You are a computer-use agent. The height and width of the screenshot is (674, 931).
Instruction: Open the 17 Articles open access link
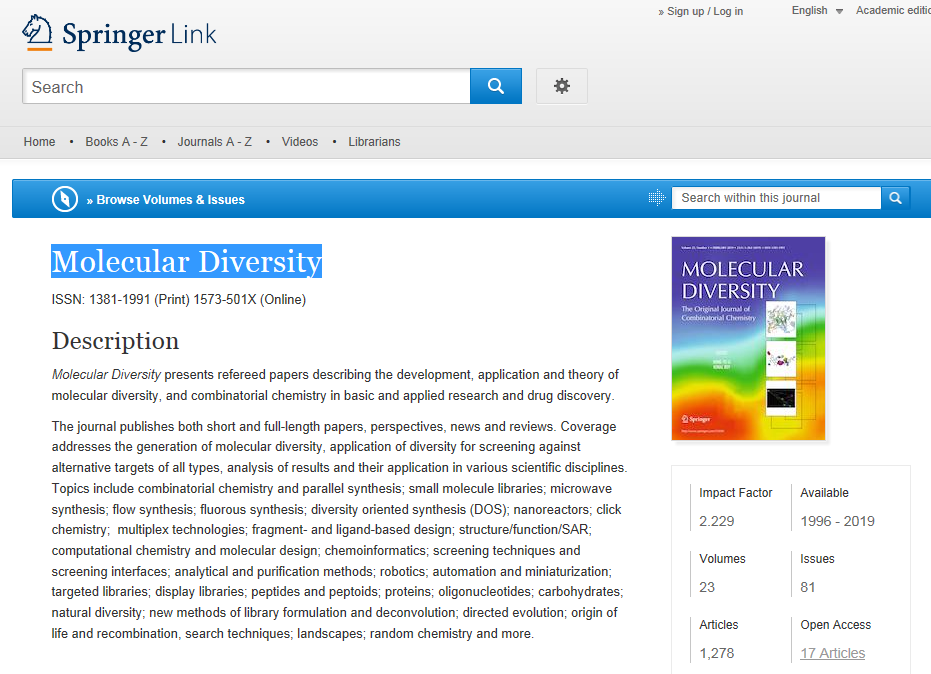click(x=832, y=653)
